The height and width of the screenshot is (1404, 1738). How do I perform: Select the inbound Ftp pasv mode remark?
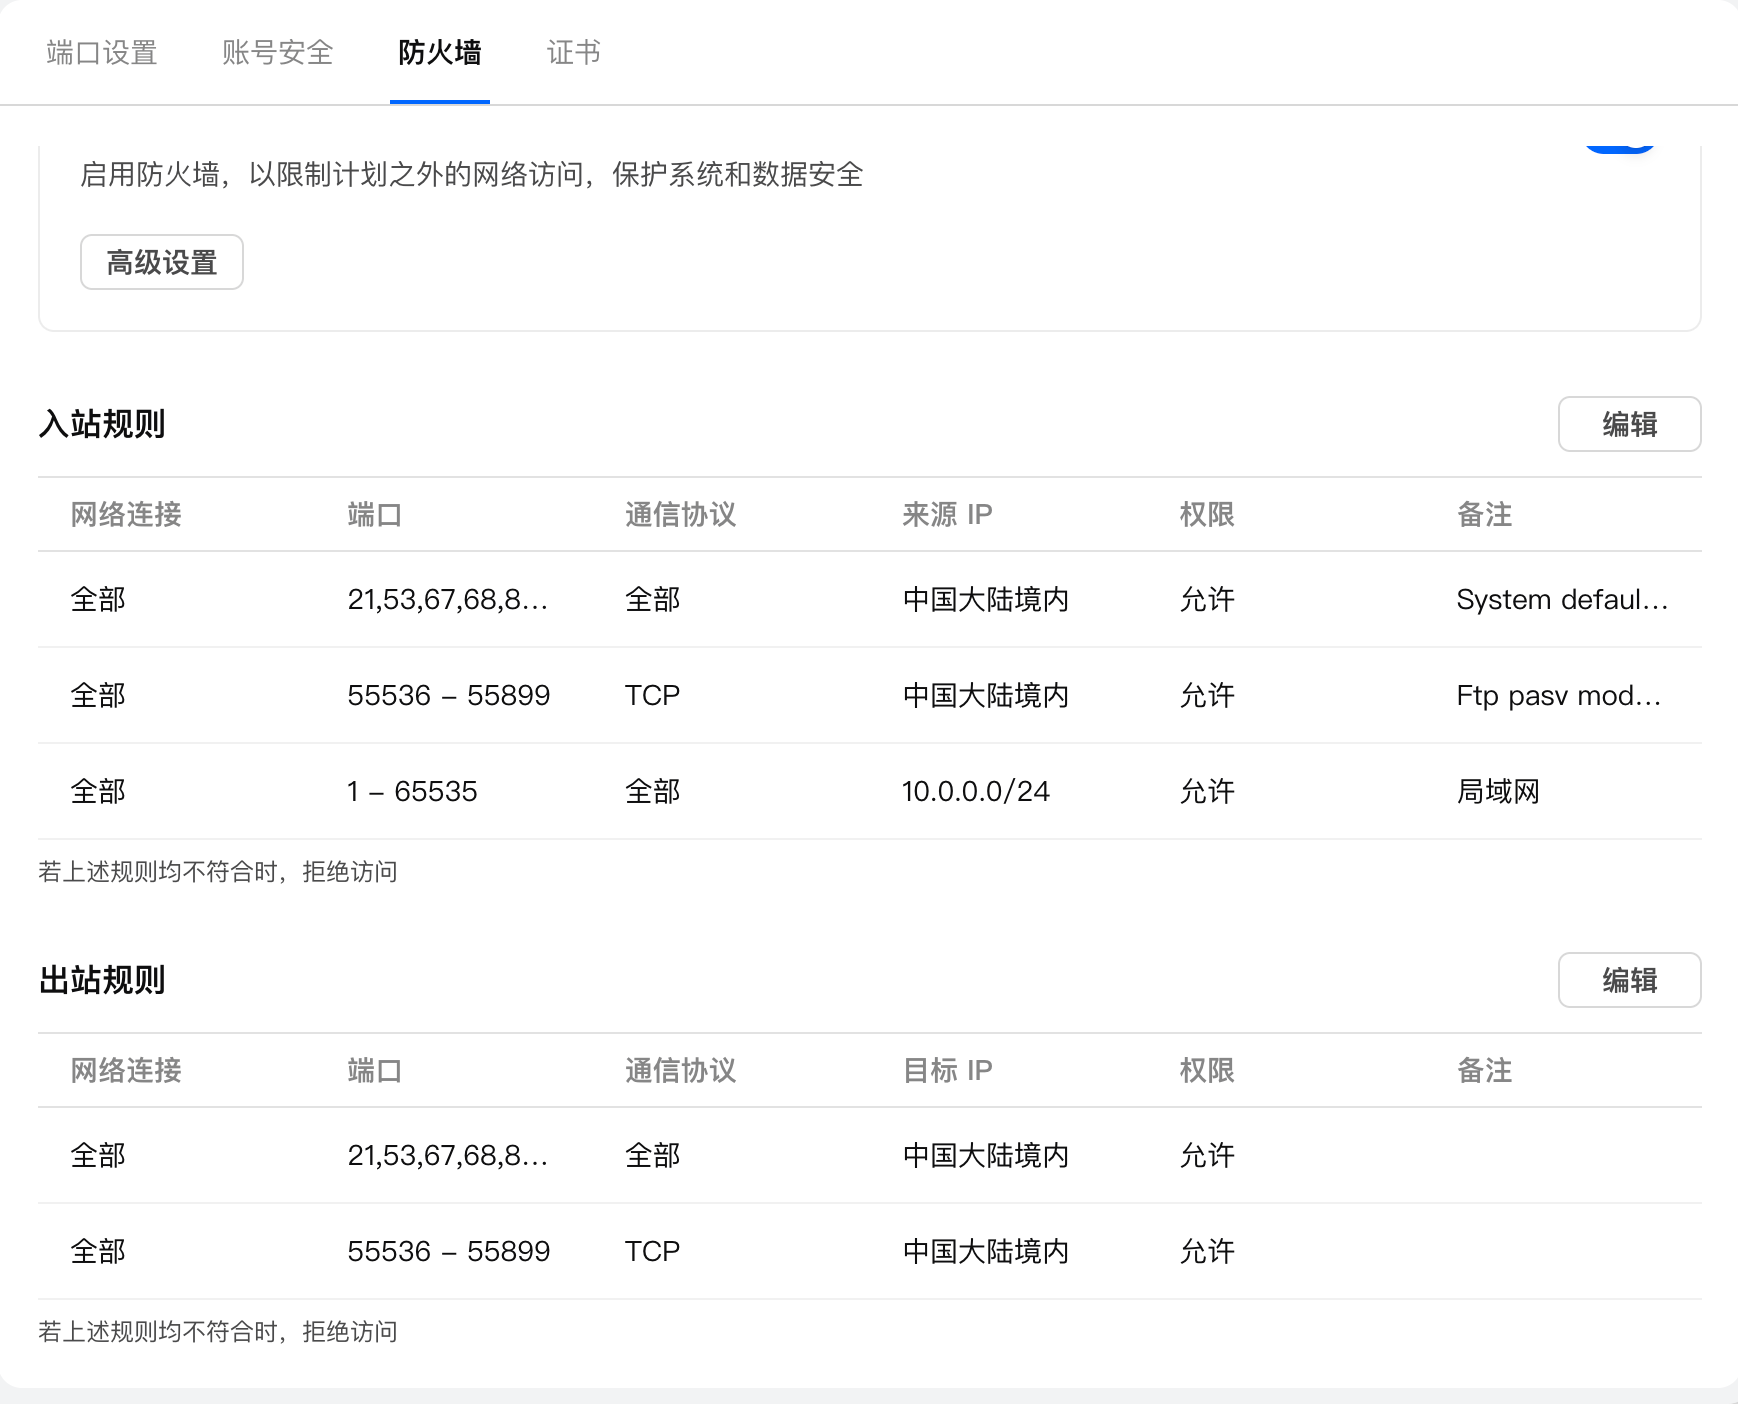(x=1558, y=696)
